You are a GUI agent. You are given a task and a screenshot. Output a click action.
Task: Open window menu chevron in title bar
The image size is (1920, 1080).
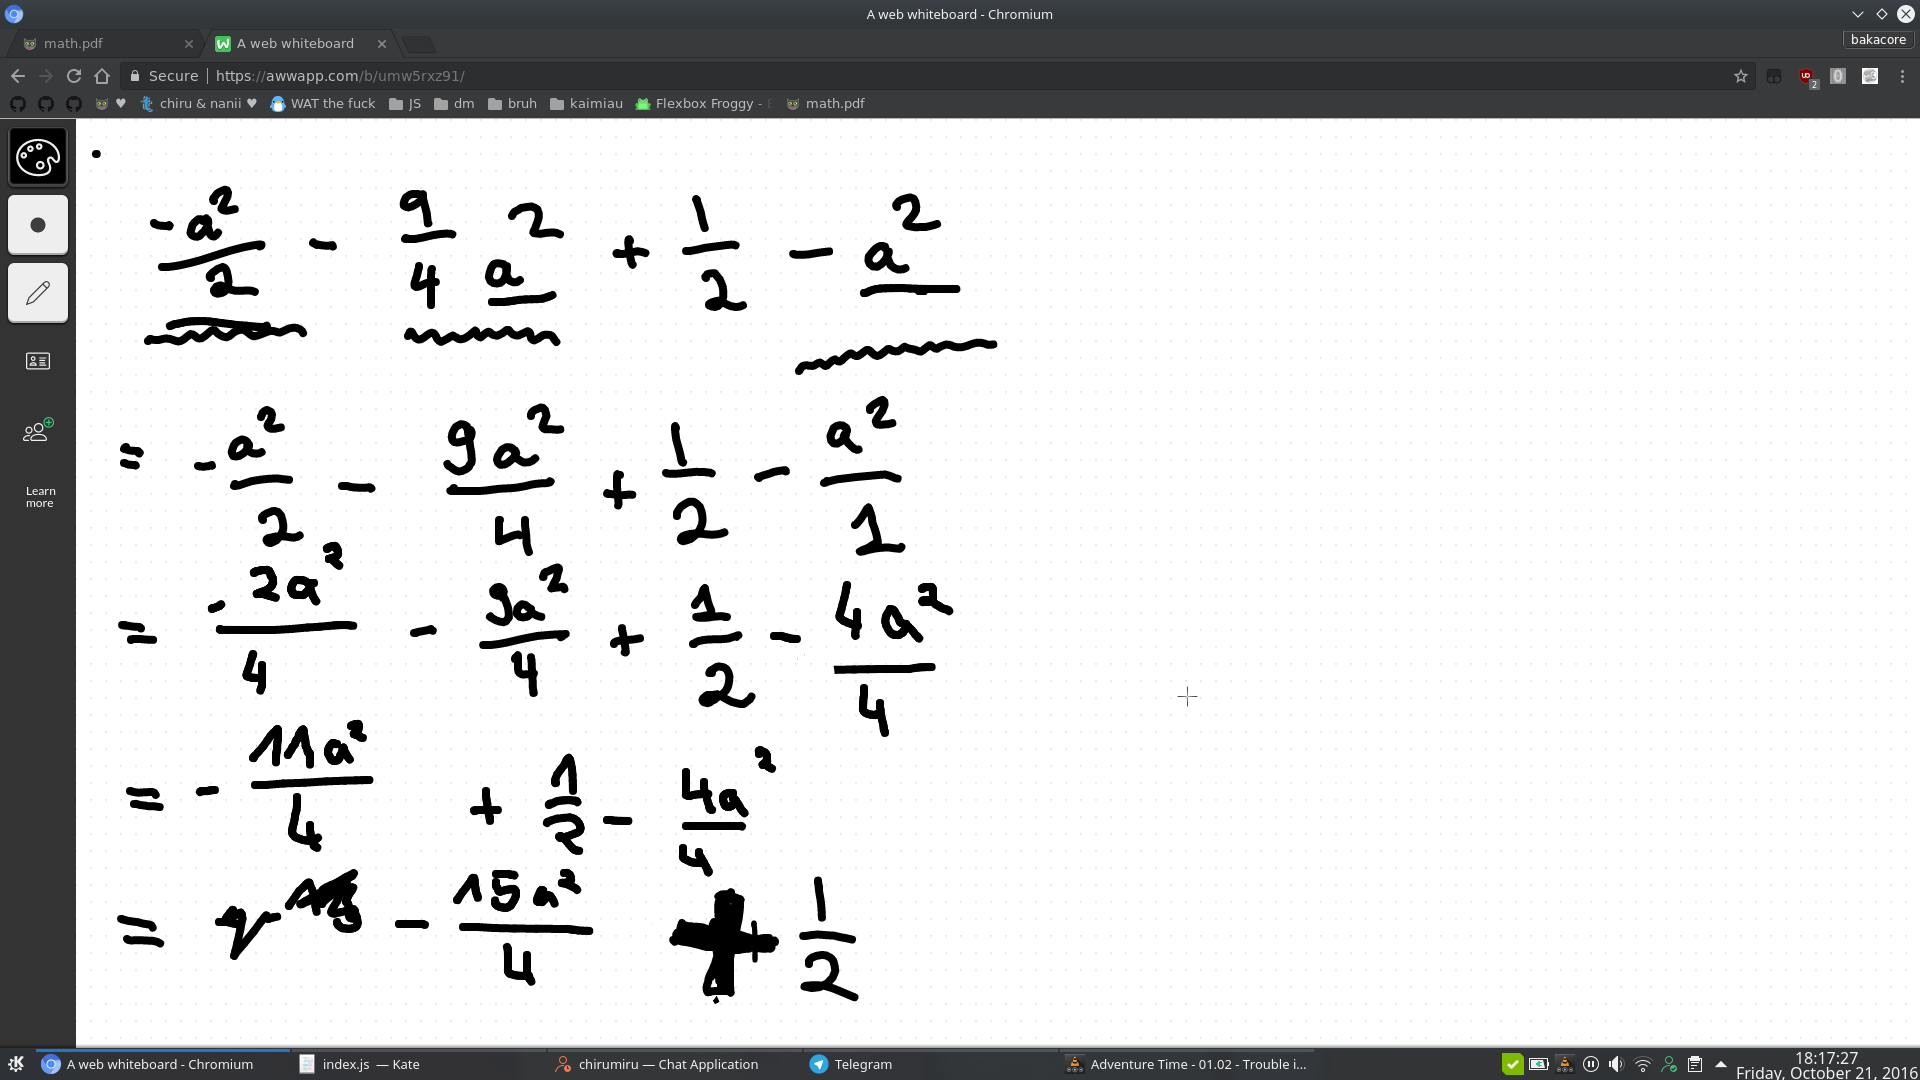1858,14
